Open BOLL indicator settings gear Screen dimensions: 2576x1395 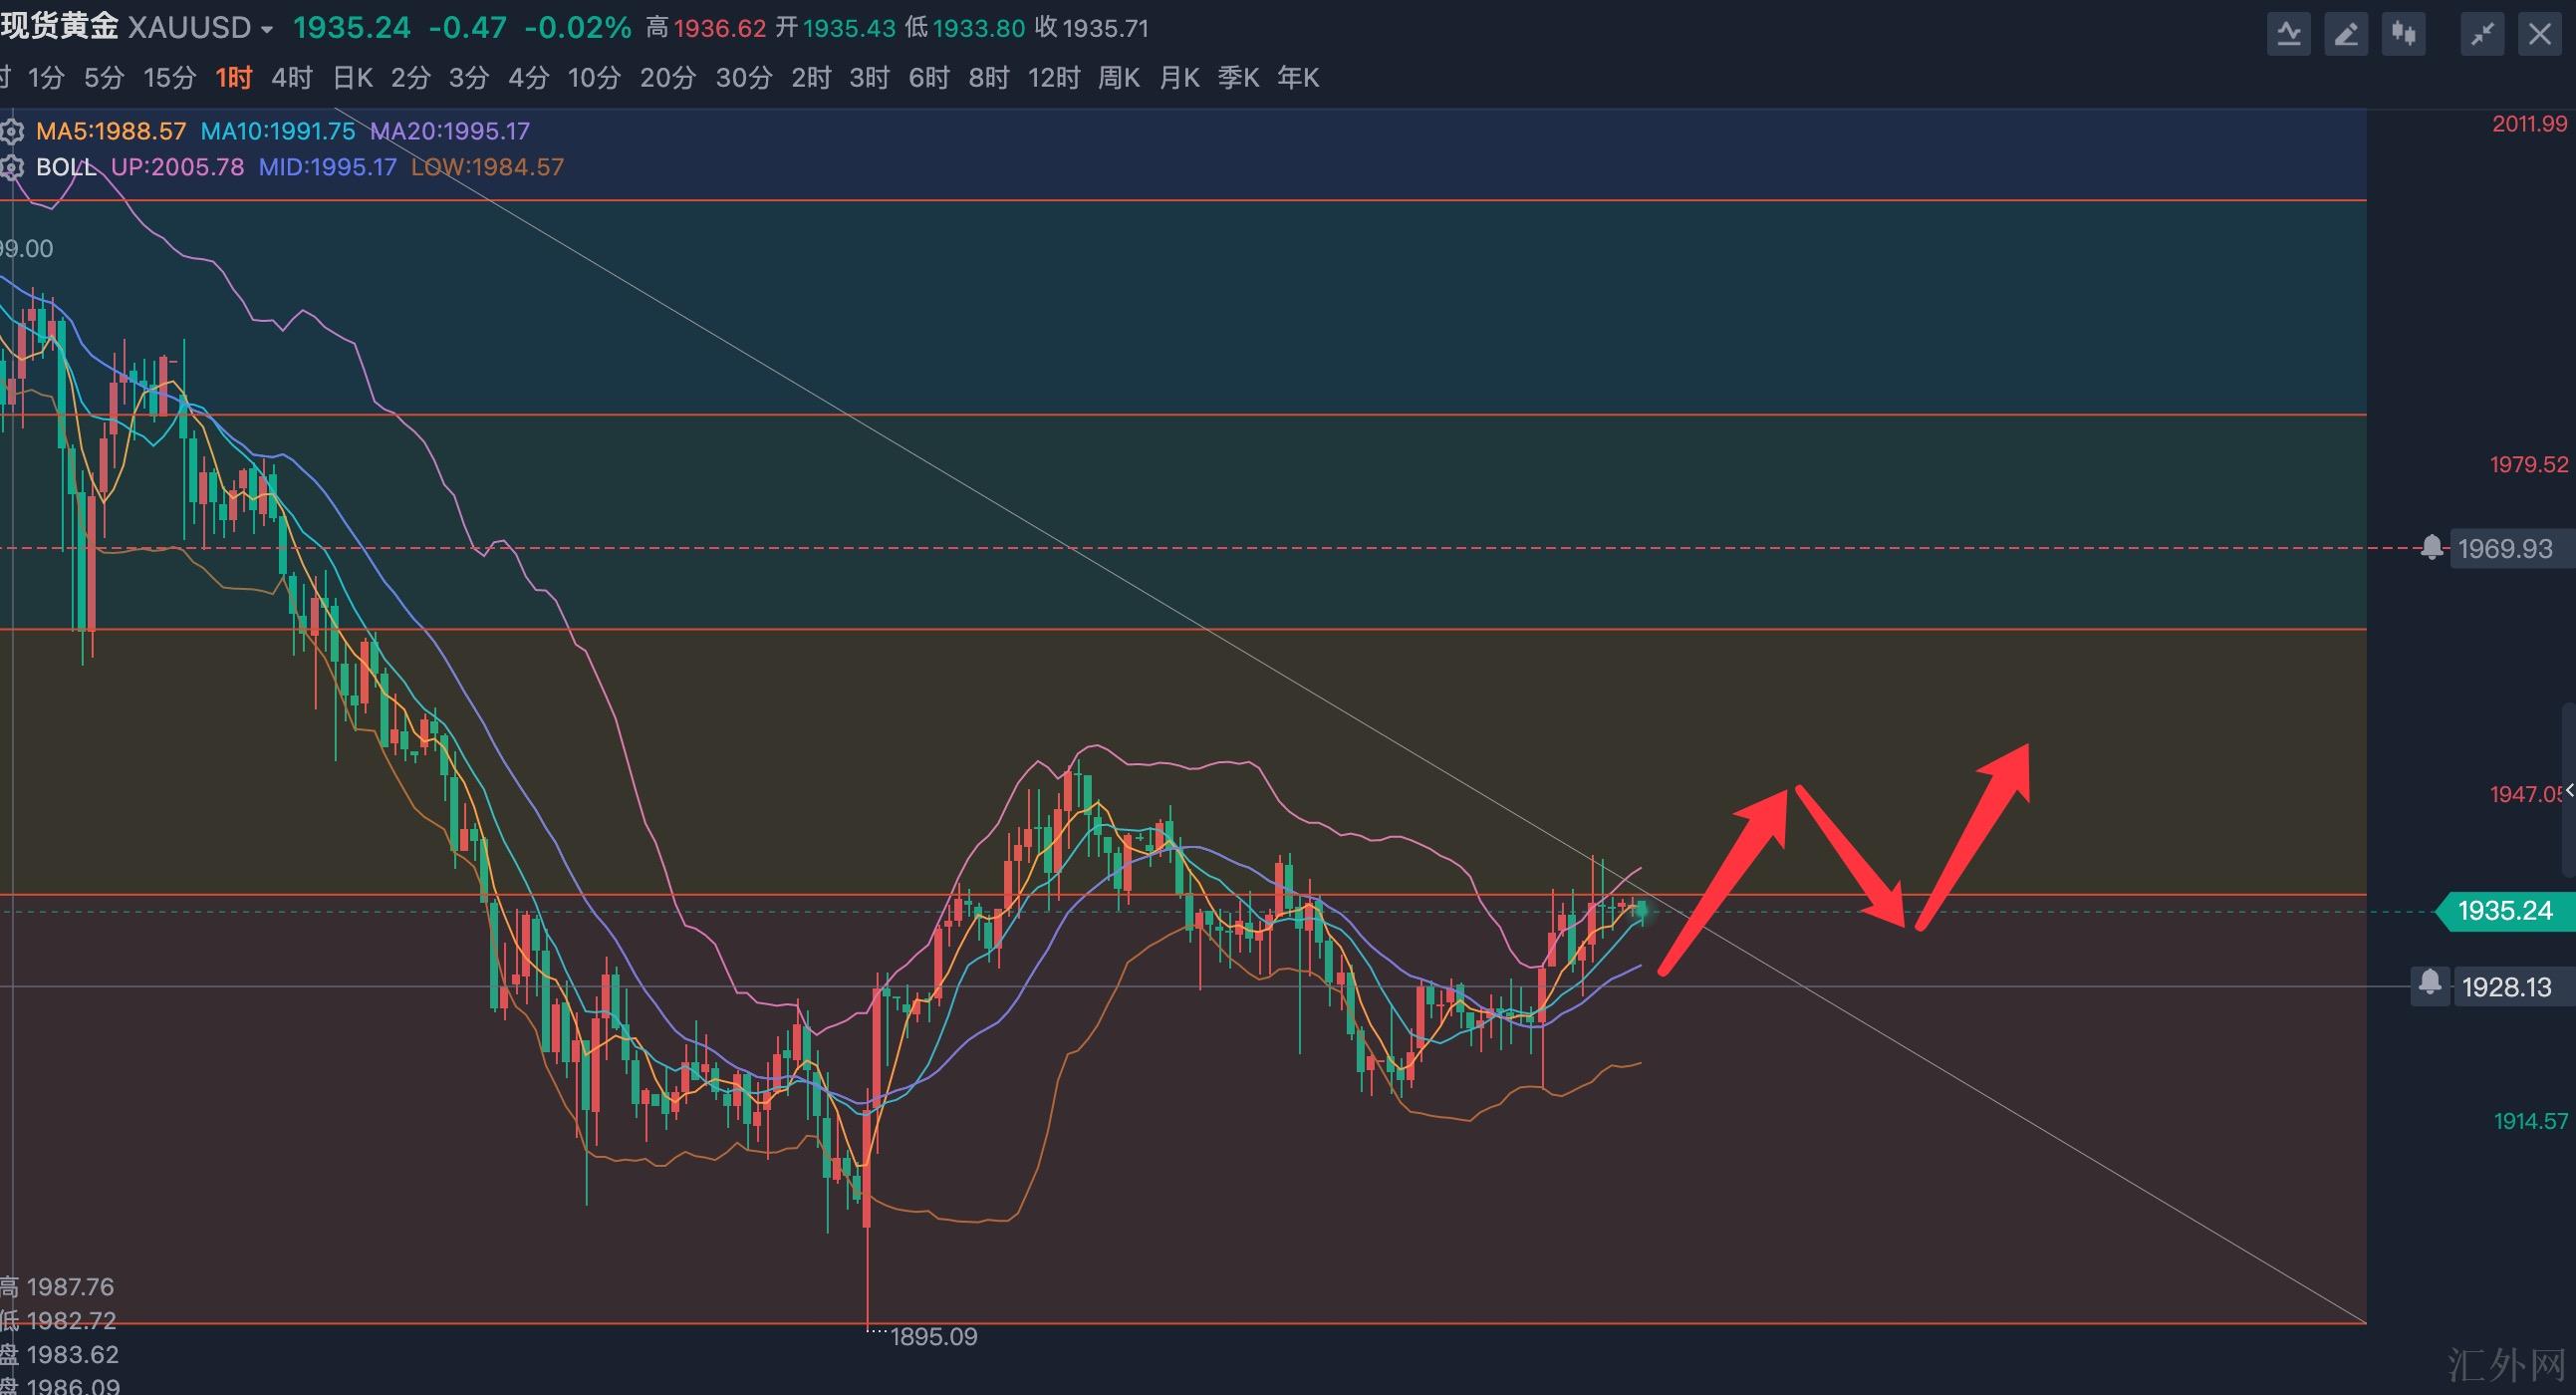tap(12, 167)
